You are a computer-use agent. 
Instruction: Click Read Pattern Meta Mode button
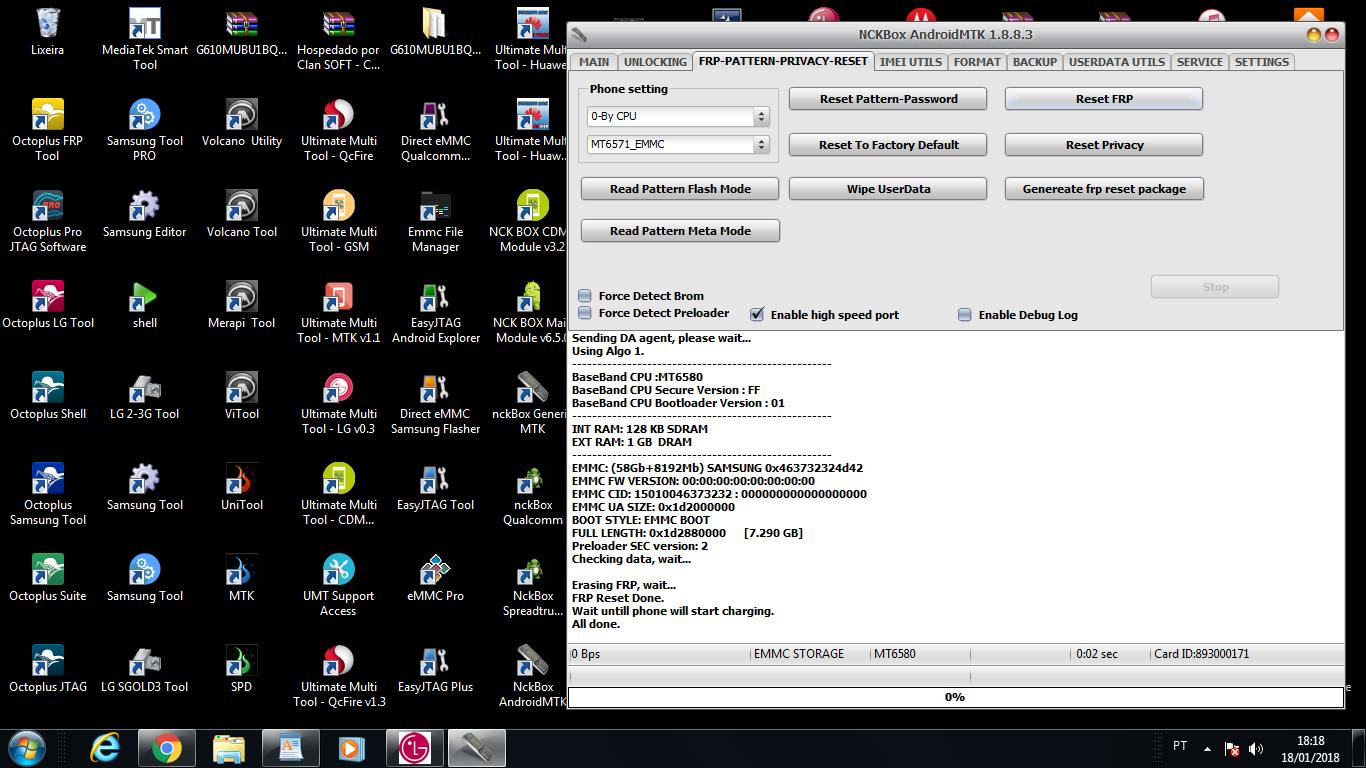680,231
